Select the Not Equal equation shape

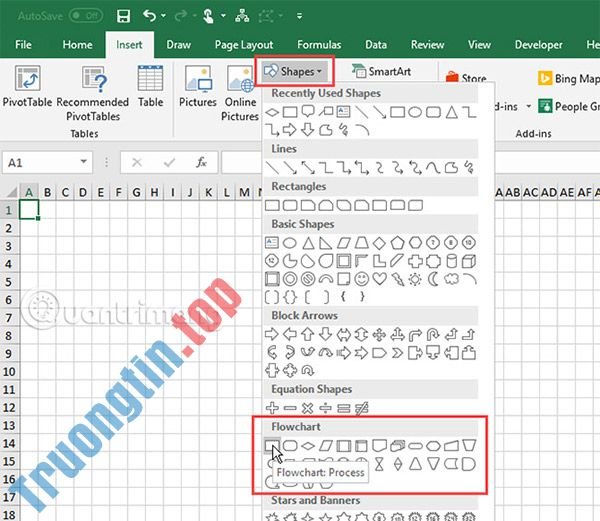point(361,408)
